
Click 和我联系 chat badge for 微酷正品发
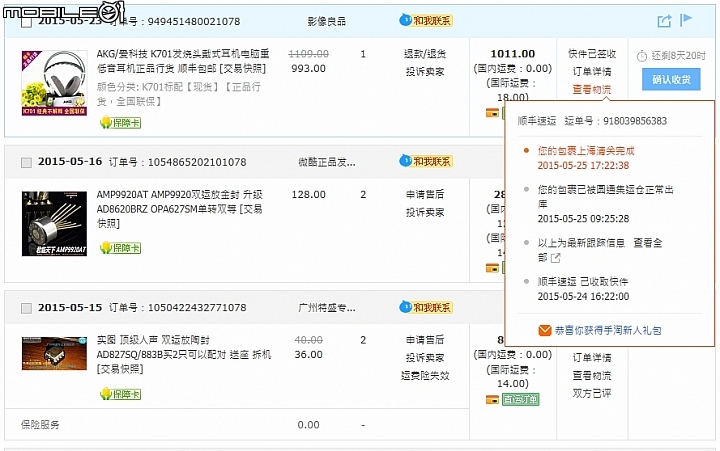426,161
